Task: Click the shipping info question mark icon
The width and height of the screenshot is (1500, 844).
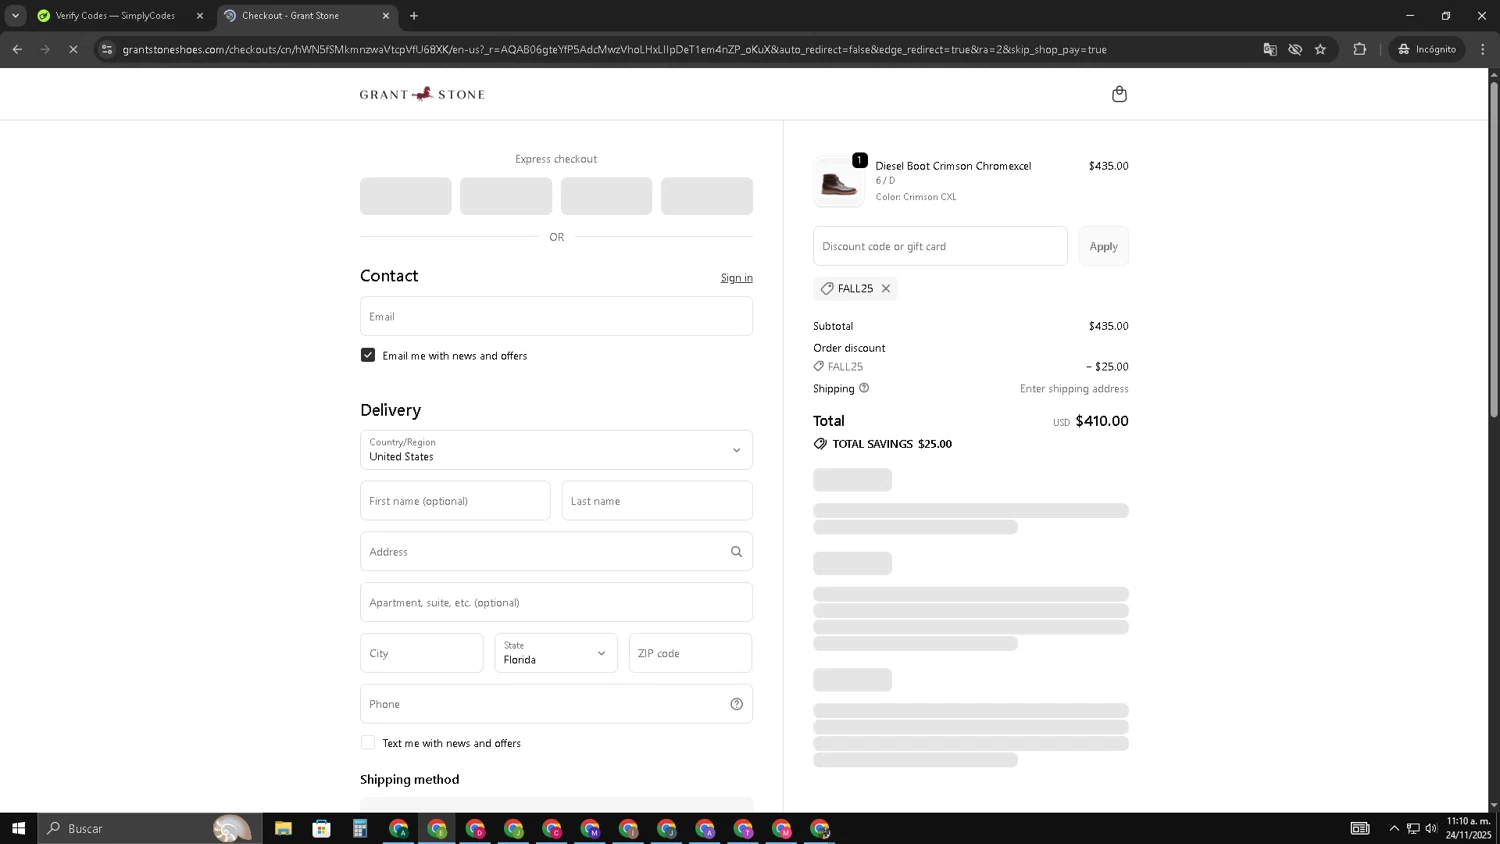Action: click(864, 388)
